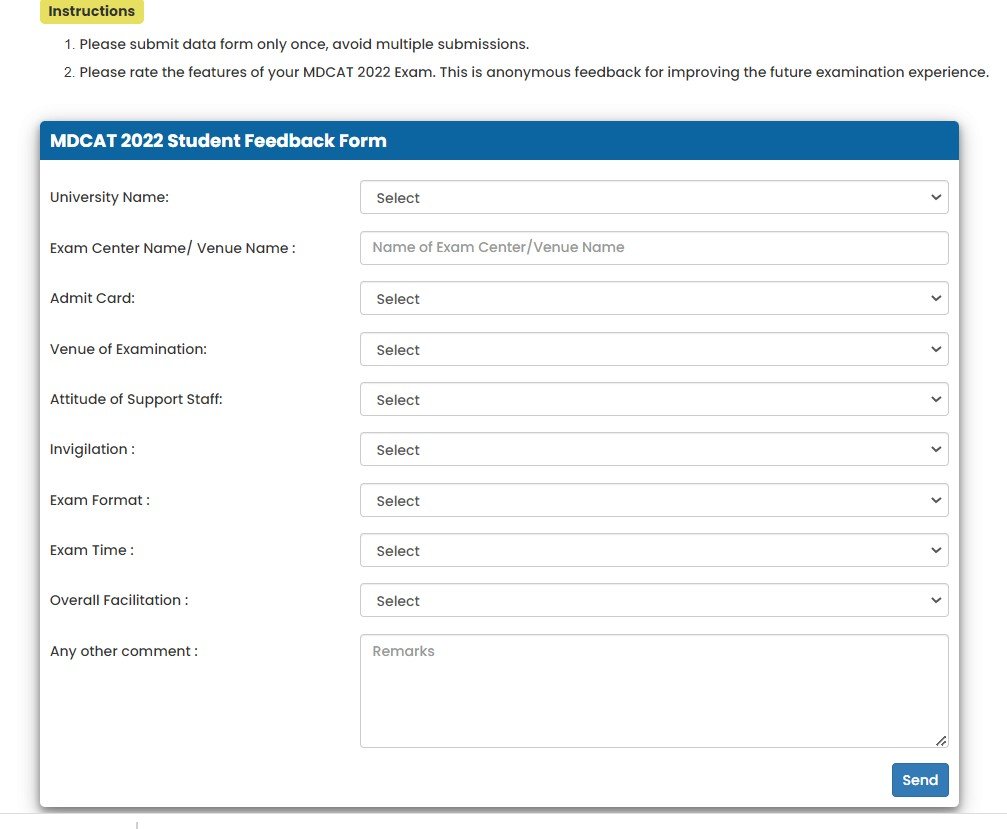The width and height of the screenshot is (1007, 829).
Task: Click the Exam Format label text
Action: coord(99,500)
